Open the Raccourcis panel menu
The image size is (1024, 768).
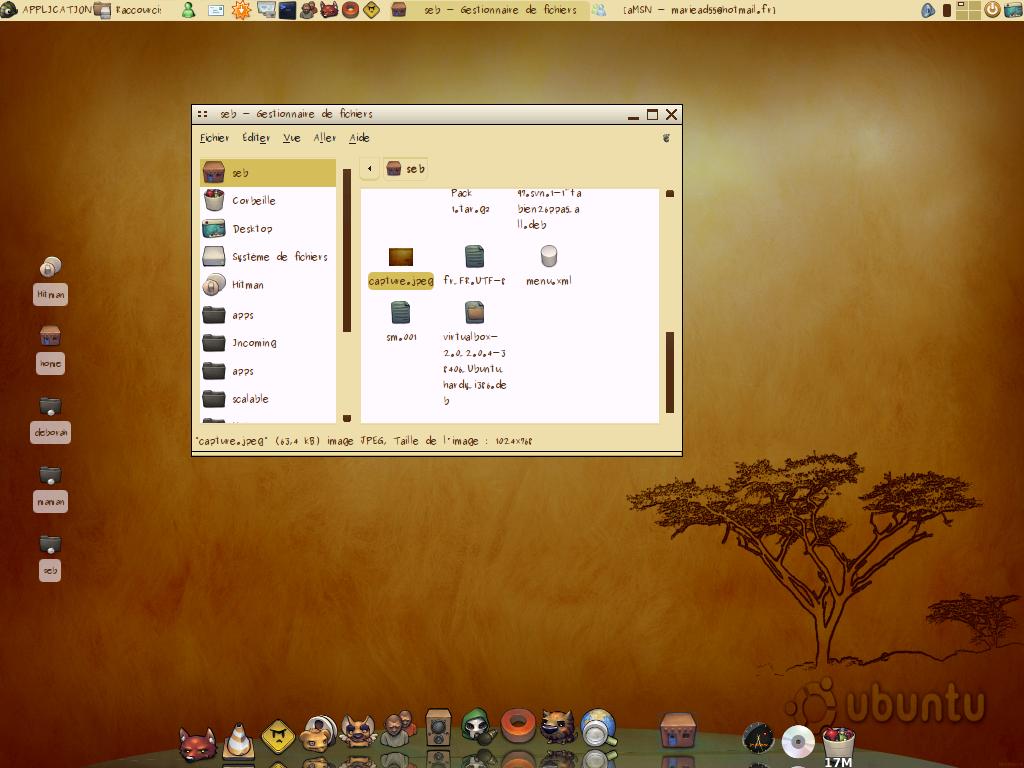[129, 10]
